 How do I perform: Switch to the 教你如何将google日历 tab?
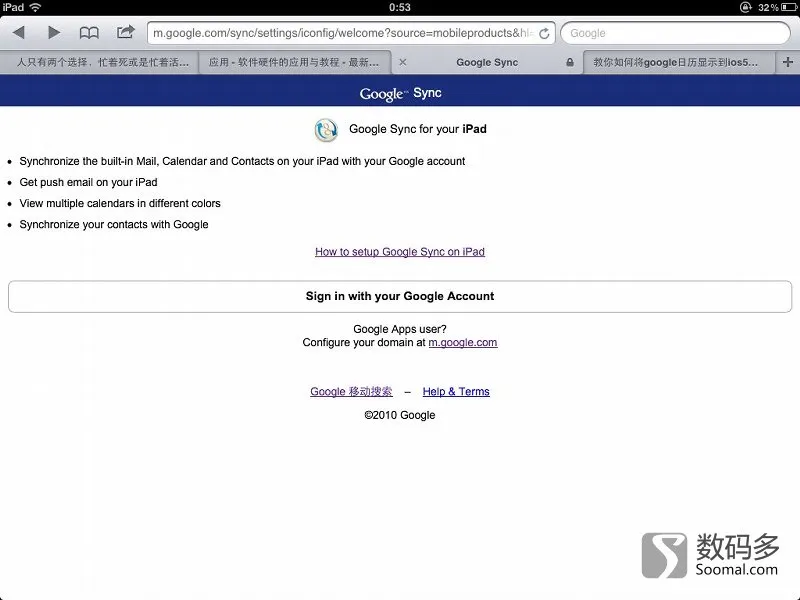[x=679, y=62]
